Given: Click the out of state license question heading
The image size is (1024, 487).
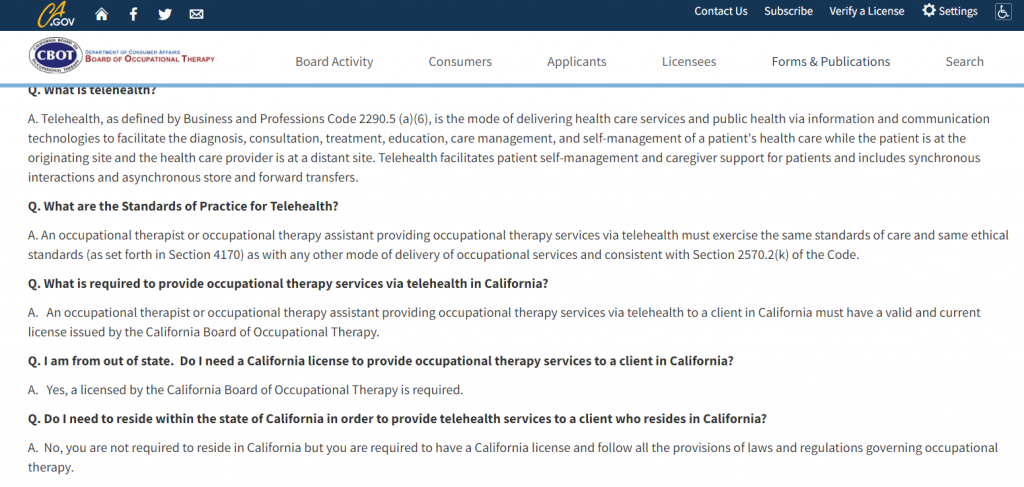Looking at the screenshot, I should 381,361.
